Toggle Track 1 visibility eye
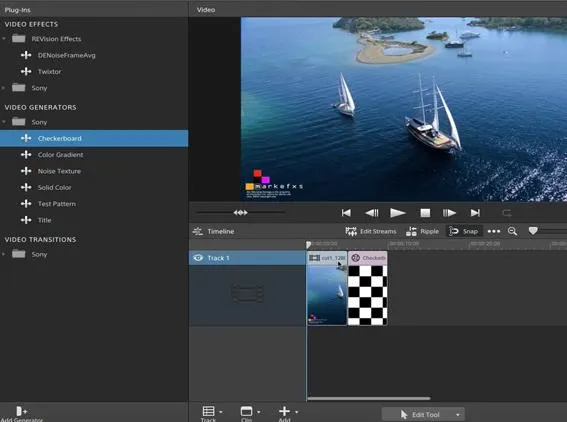The width and height of the screenshot is (567, 422). coord(198,258)
